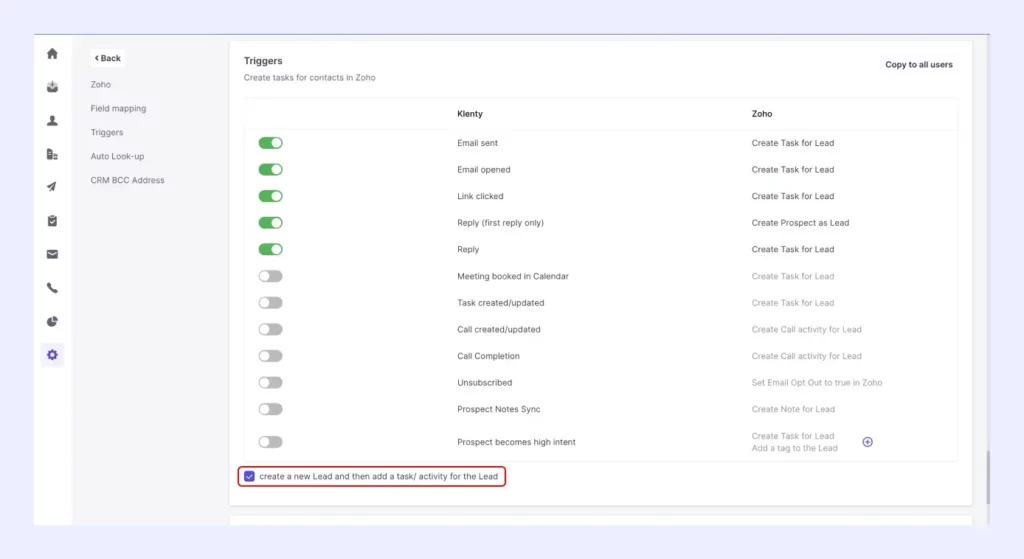Click Copy to all users
1024x559 pixels.
(918, 65)
